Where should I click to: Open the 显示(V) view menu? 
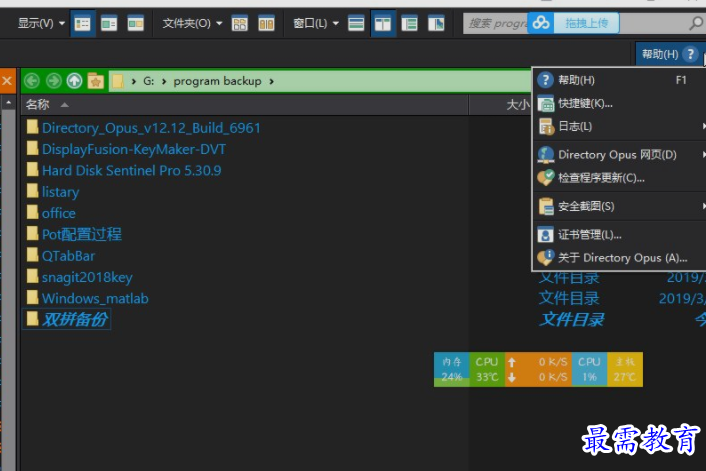pos(41,23)
